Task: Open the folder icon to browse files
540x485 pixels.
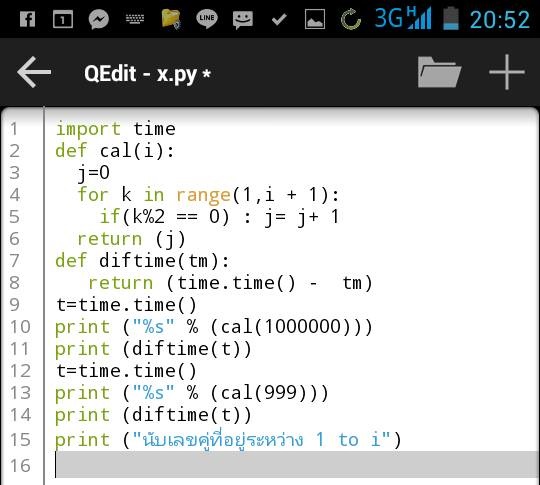Action: pyautogui.click(x=439, y=72)
